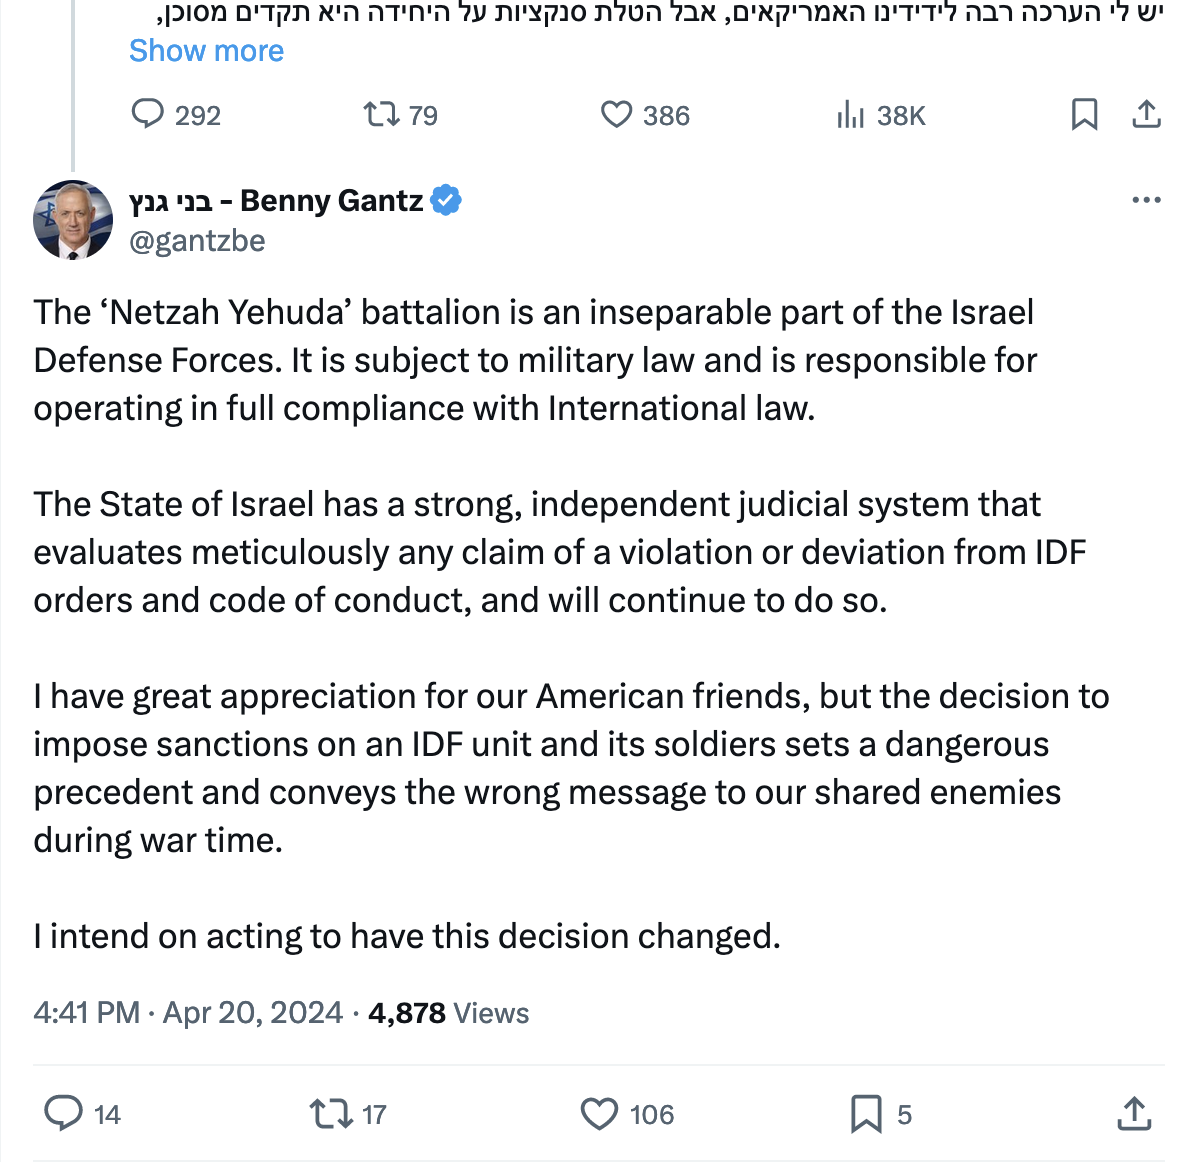This screenshot has width=1196, height=1162.
Task: Share the top Hebrew tweet
Action: 1146,114
